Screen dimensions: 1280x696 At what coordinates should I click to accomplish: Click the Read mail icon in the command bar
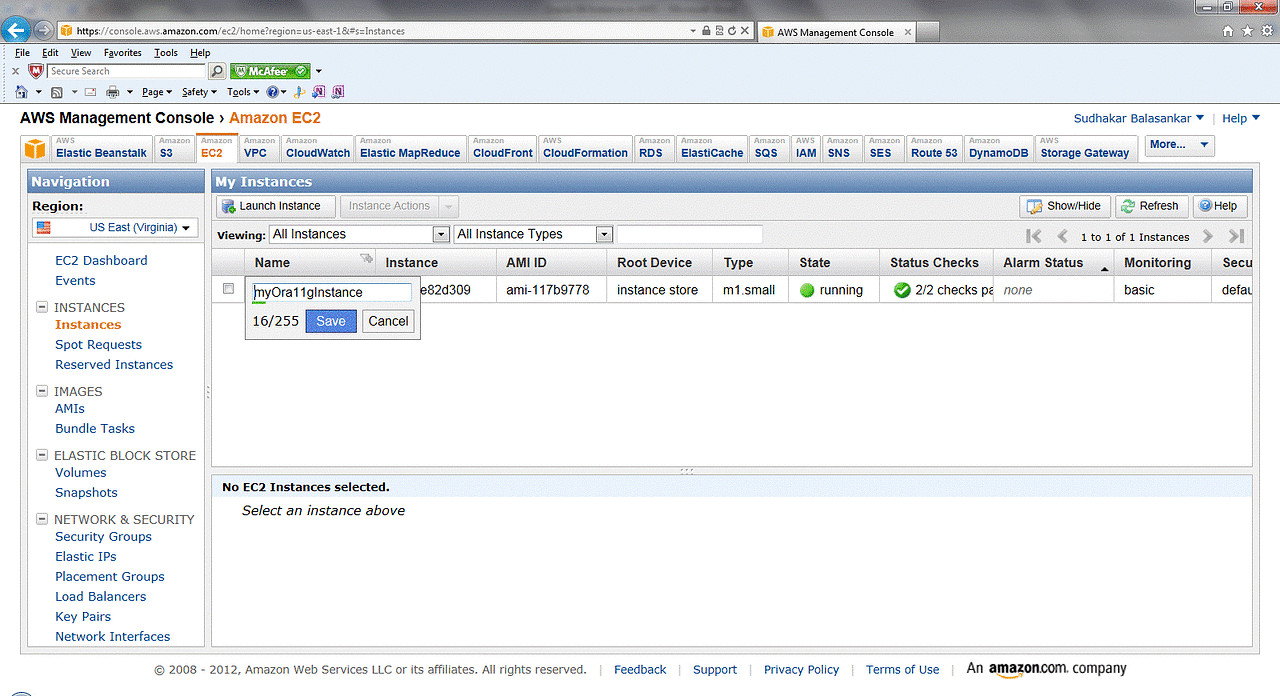[x=90, y=92]
